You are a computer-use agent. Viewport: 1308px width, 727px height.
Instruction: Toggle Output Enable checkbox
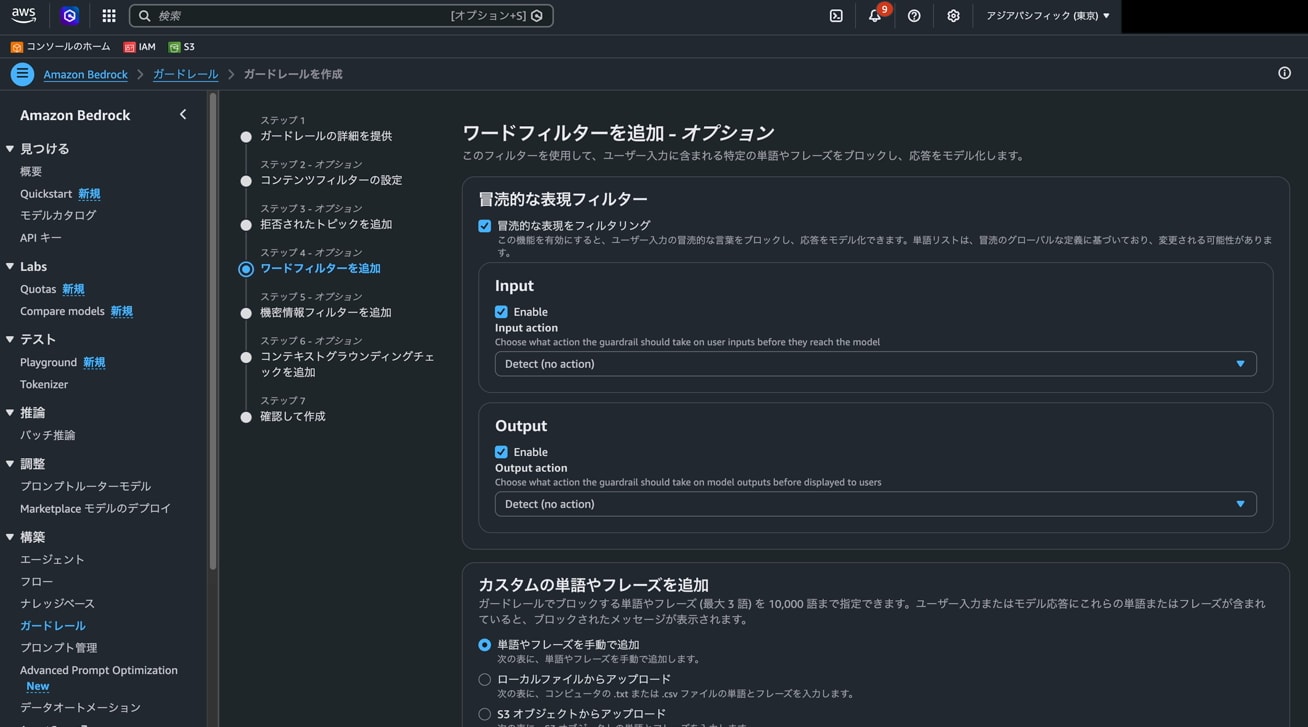click(501, 452)
